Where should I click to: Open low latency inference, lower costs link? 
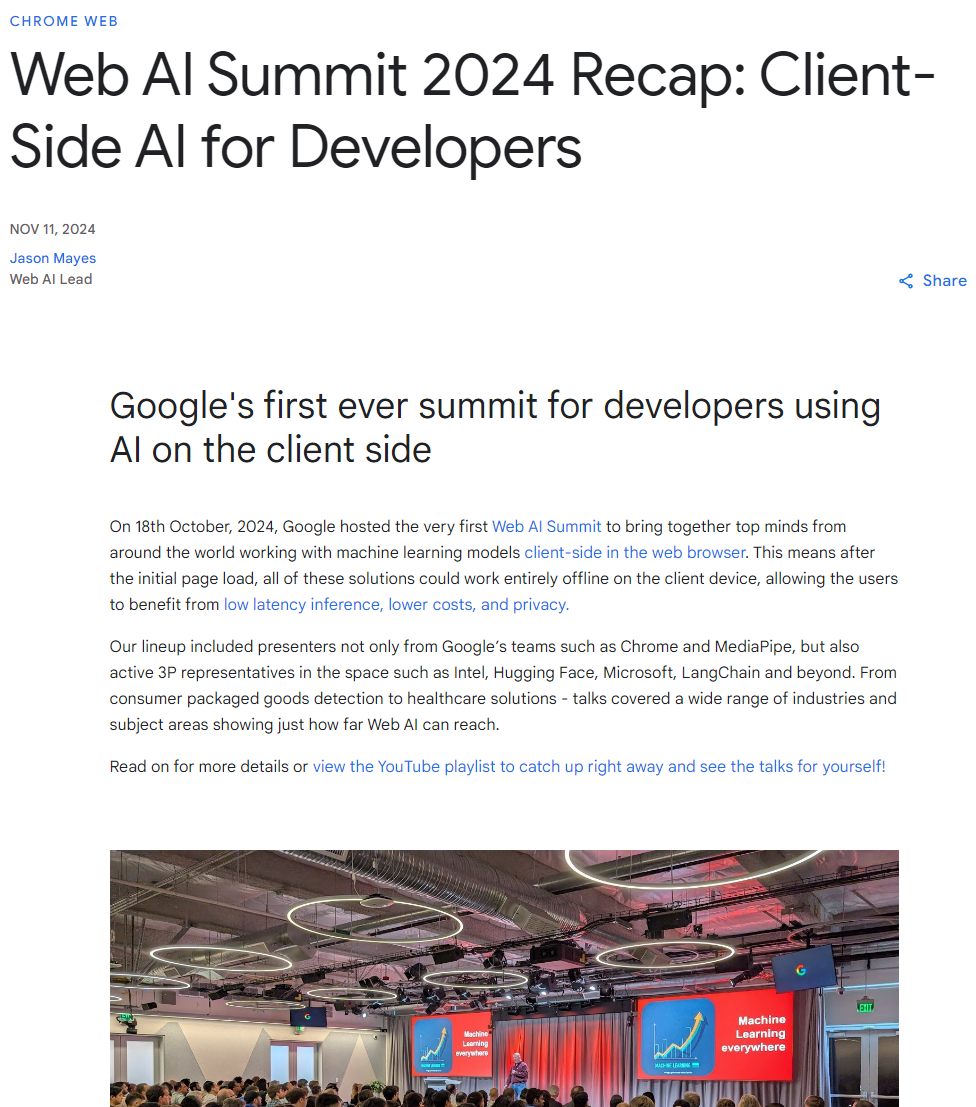(x=396, y=605)
